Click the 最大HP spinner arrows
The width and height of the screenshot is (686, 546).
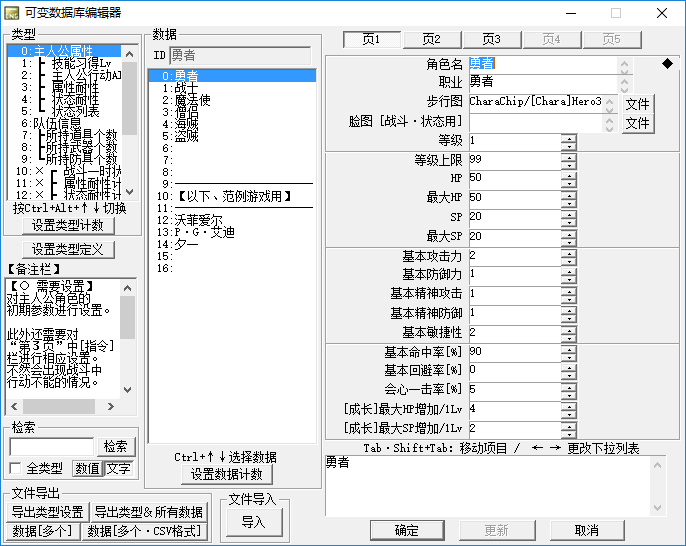pyautogui.click(x=569, y=199)
